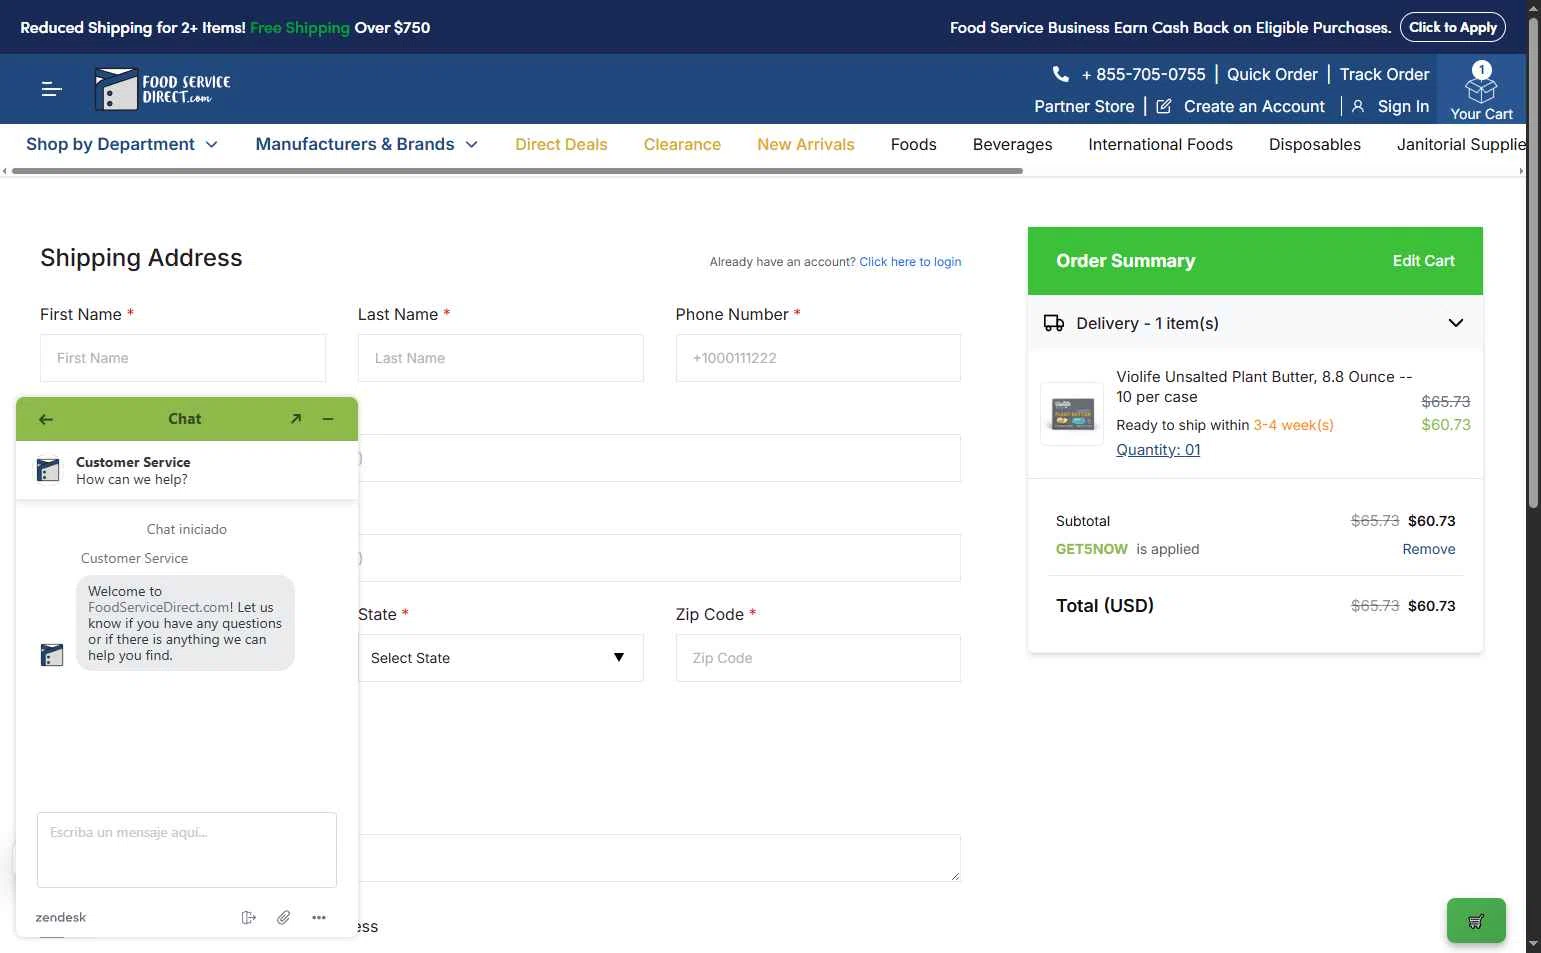Open the hamburger navigation menu

(52, 89)
